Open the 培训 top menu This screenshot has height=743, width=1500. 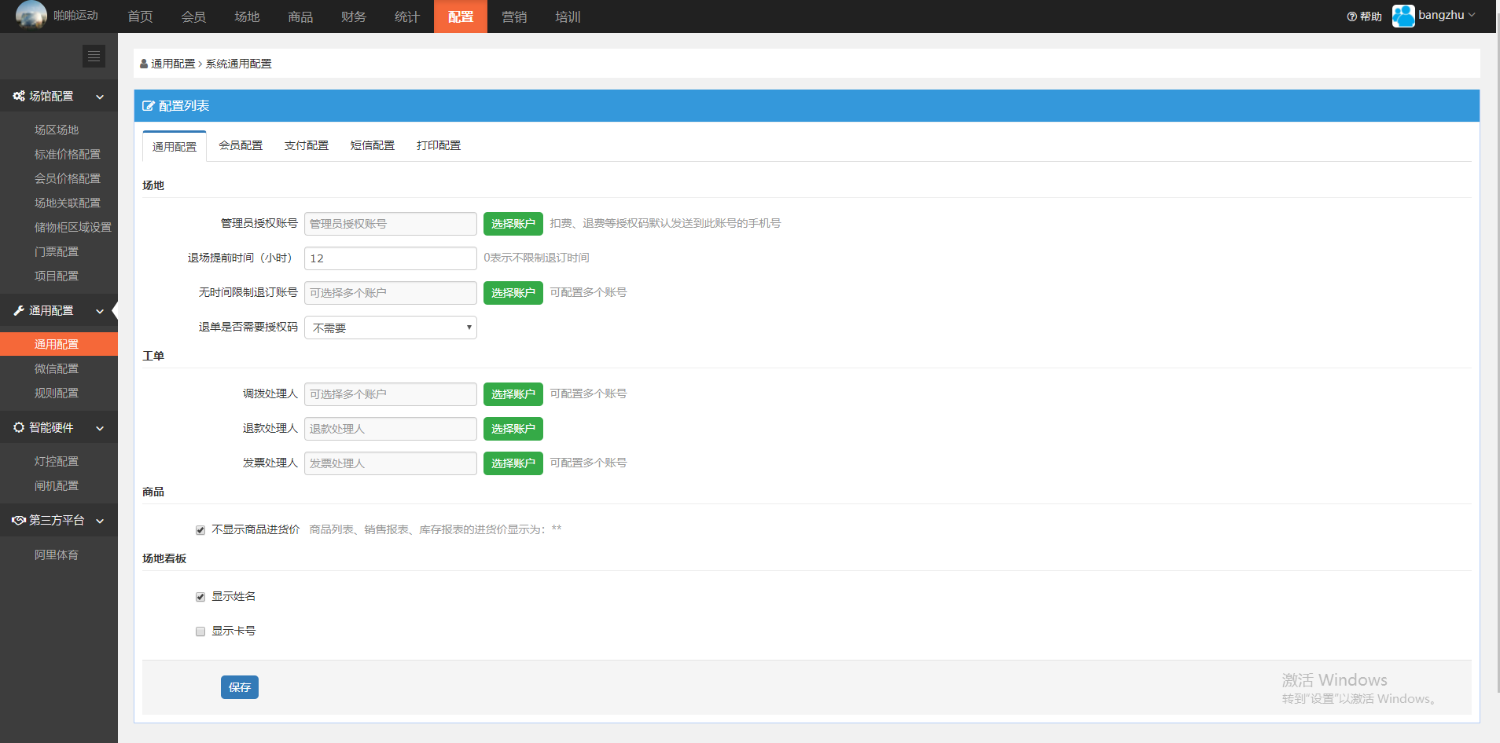click(x=568, y=17)
